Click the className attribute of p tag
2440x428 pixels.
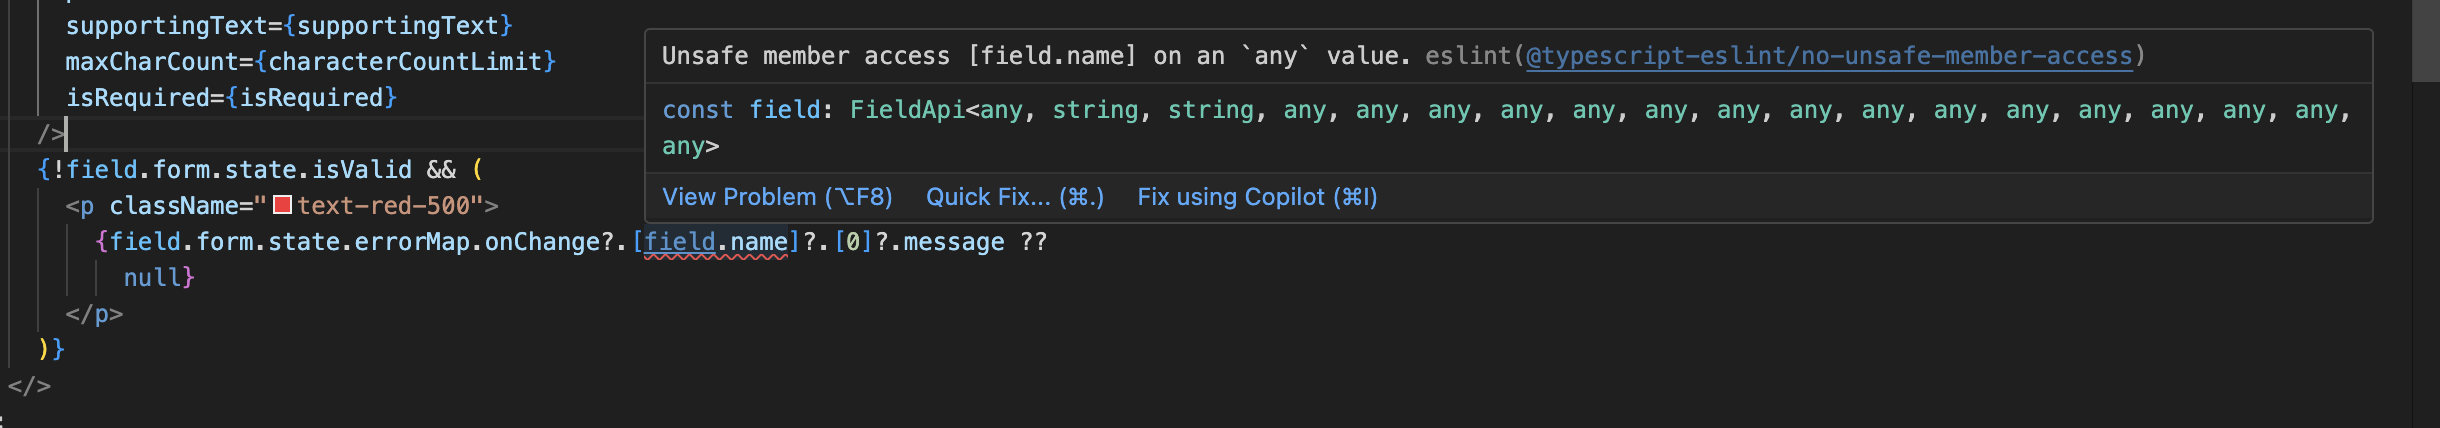point(174,205)
